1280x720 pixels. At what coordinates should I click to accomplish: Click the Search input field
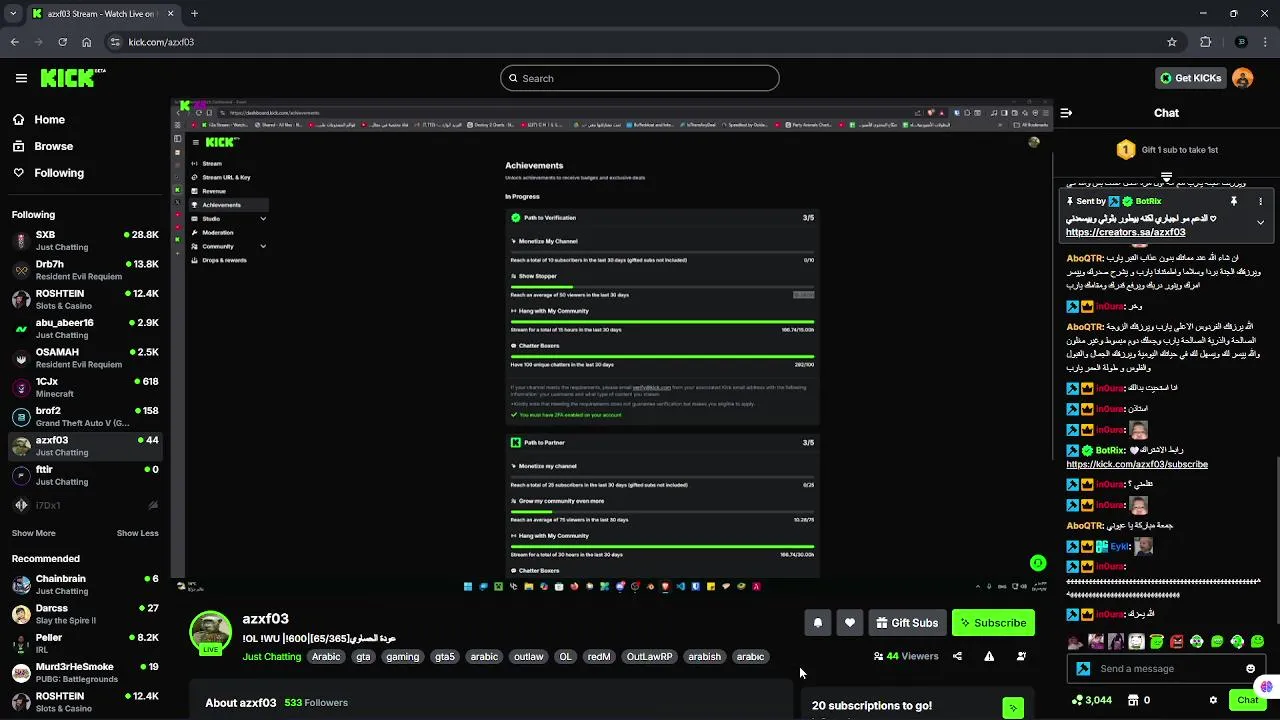pos(640,78)
